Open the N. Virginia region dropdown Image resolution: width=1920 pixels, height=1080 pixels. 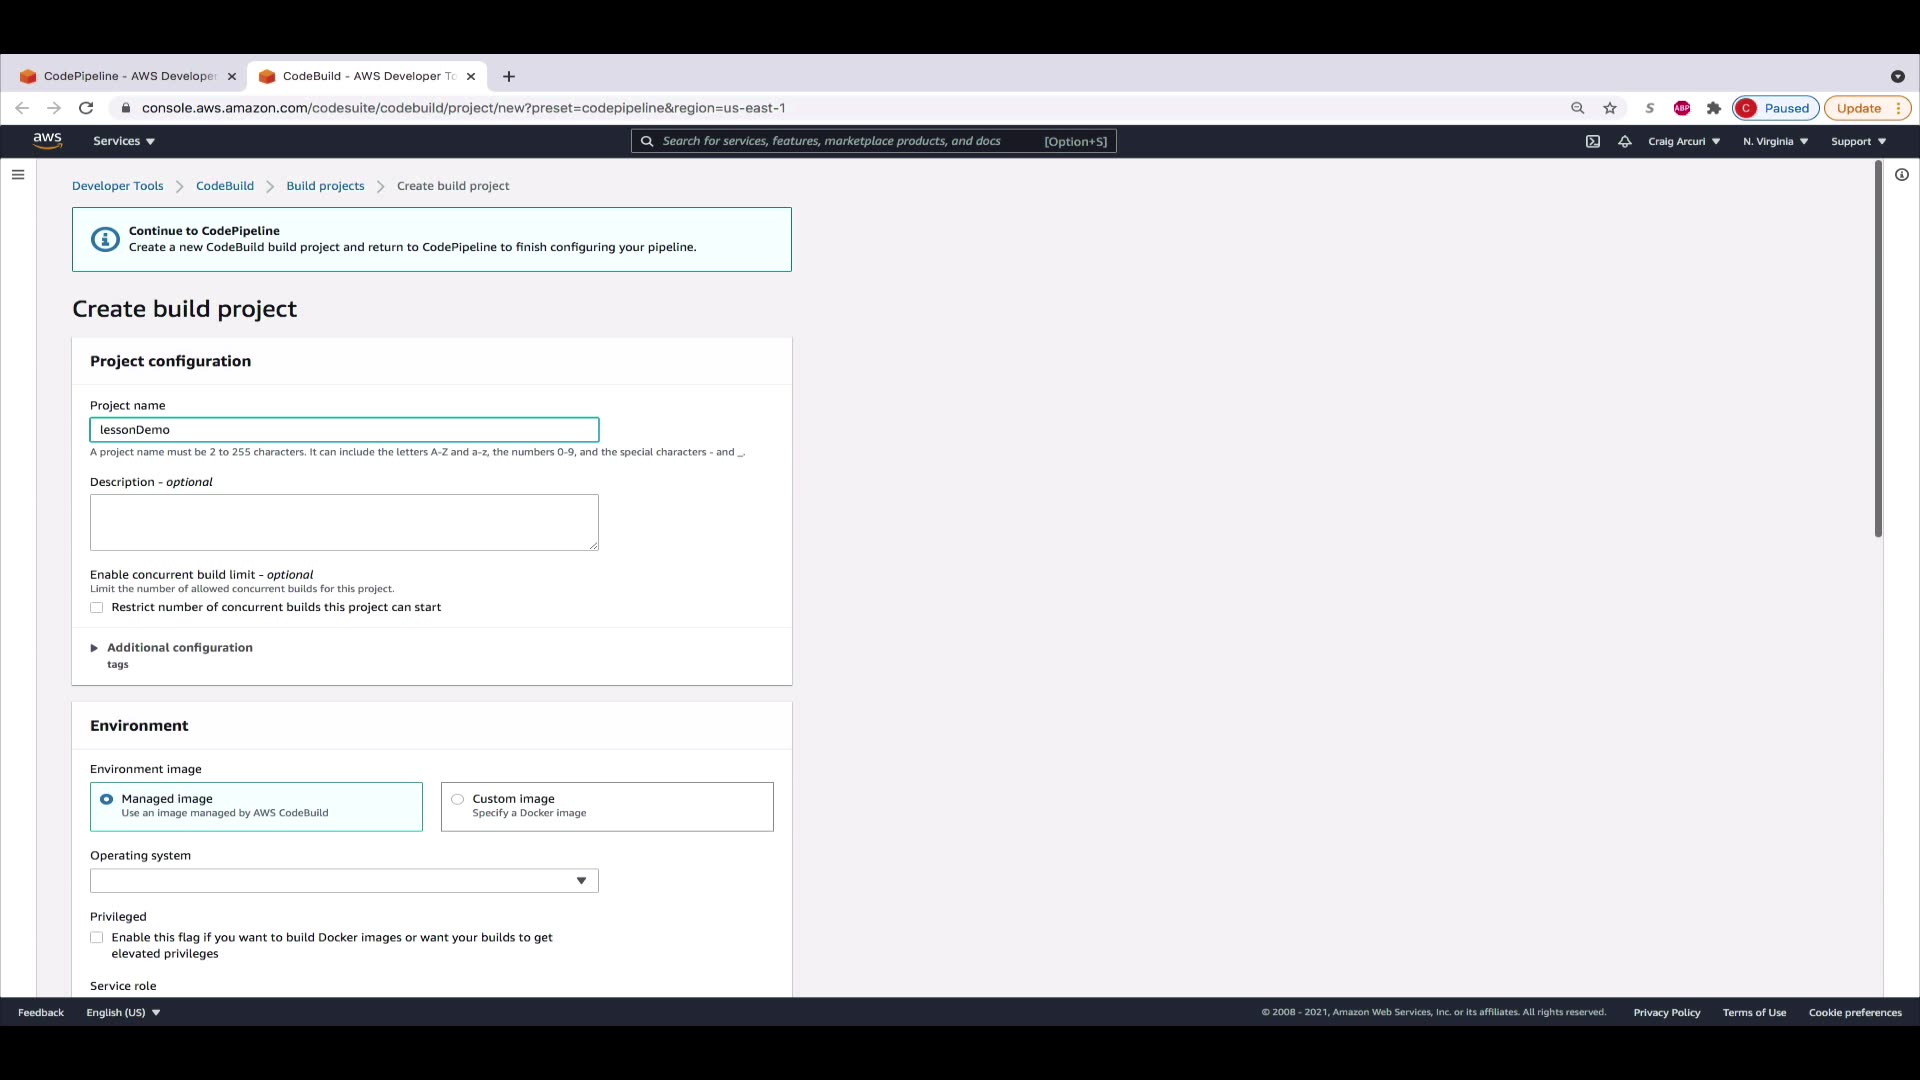(x=1775, y=141)
